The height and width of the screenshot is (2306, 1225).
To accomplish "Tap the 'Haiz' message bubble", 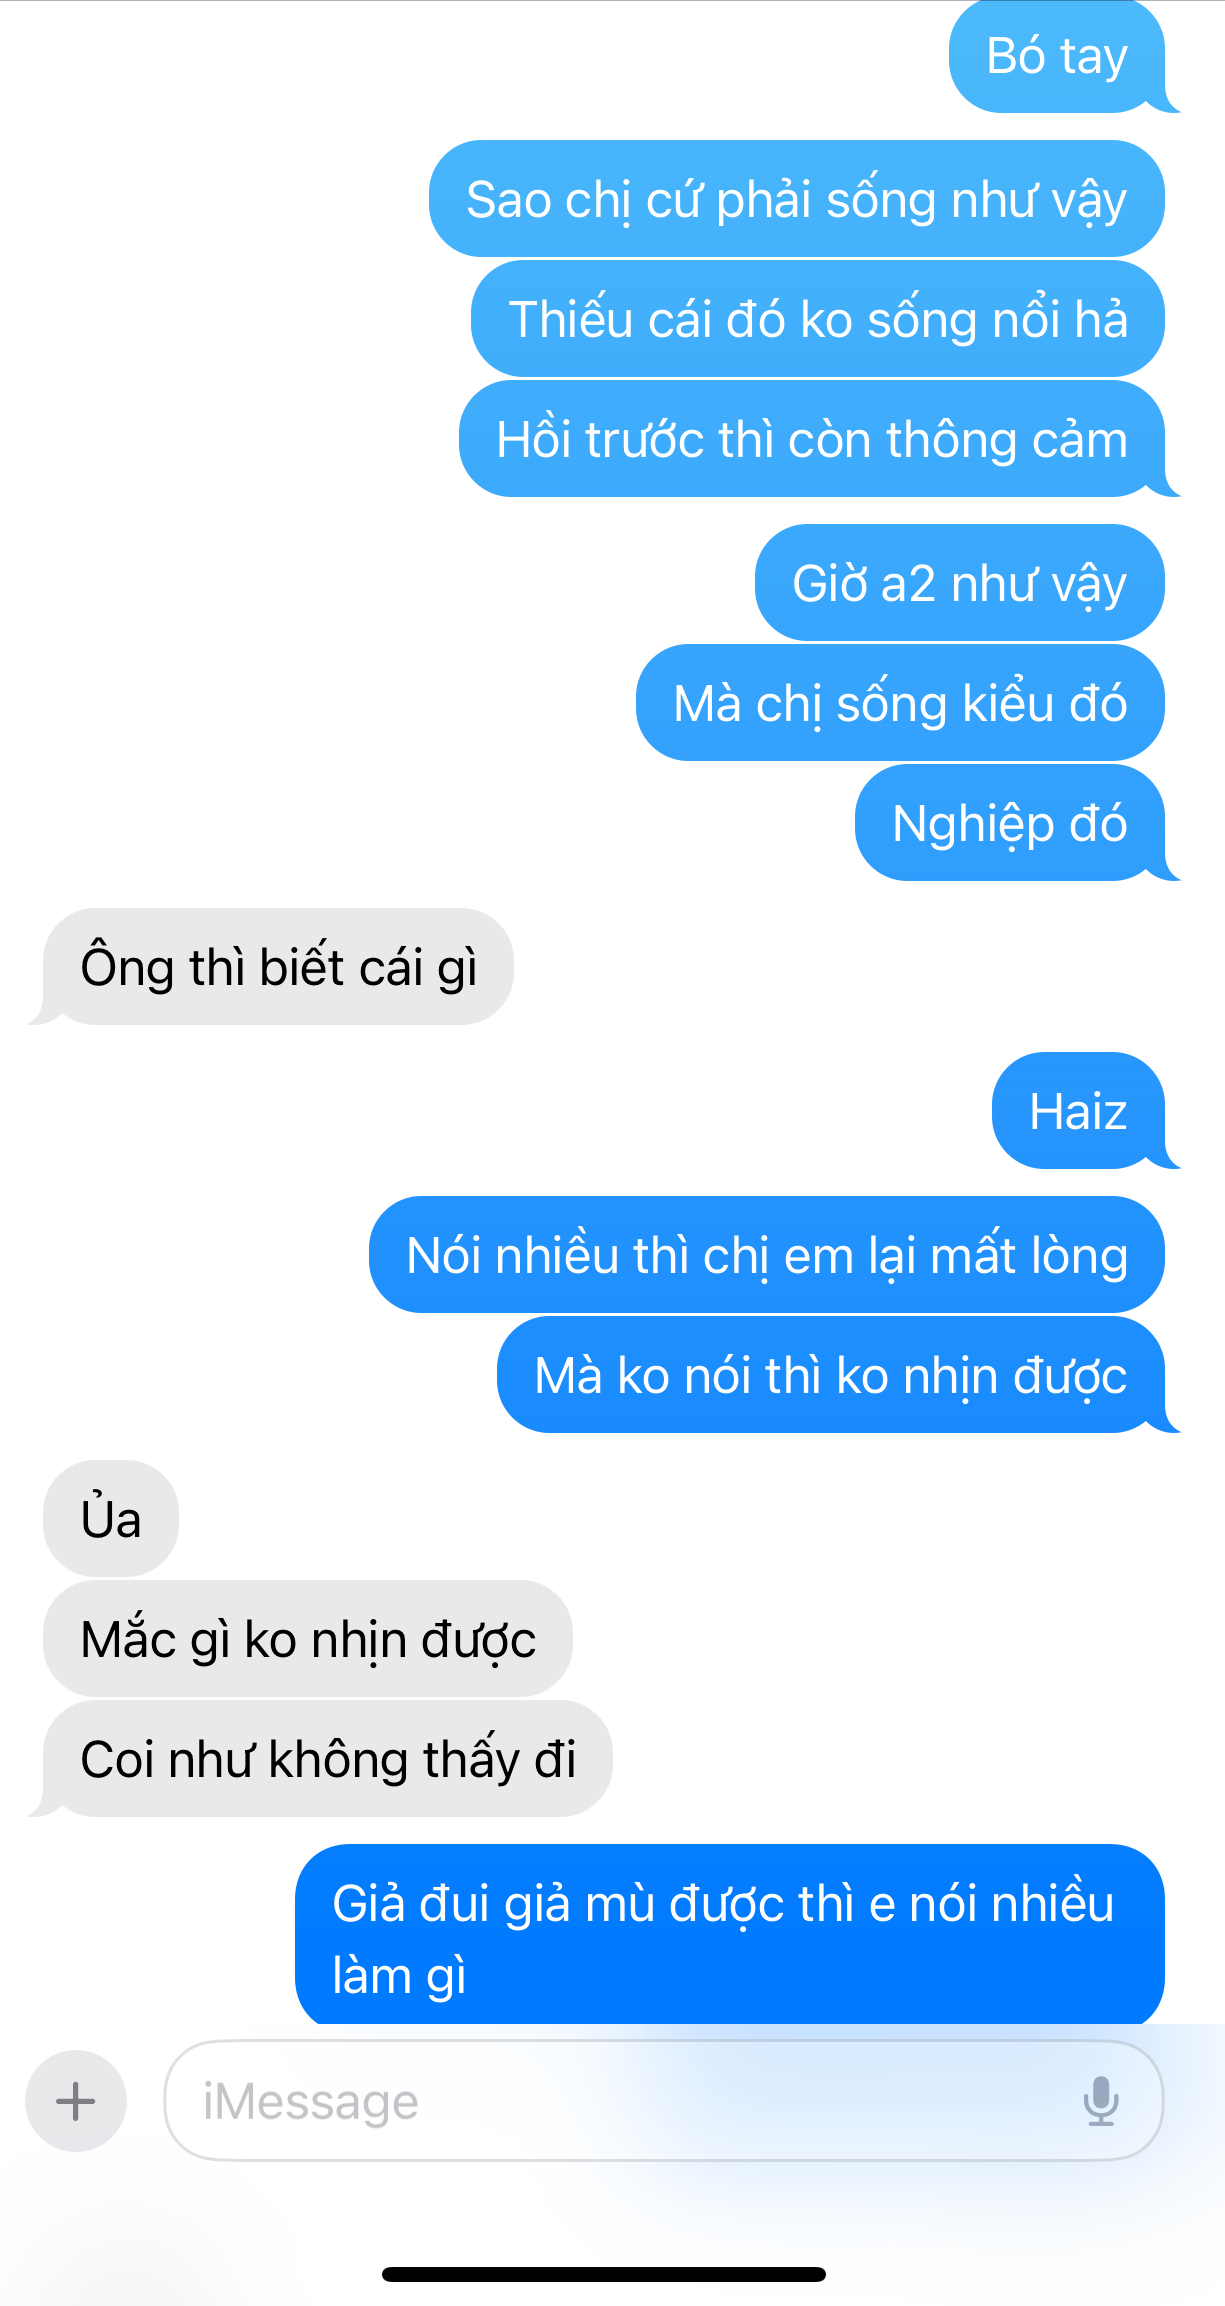I will [x=1078, y=1111].
